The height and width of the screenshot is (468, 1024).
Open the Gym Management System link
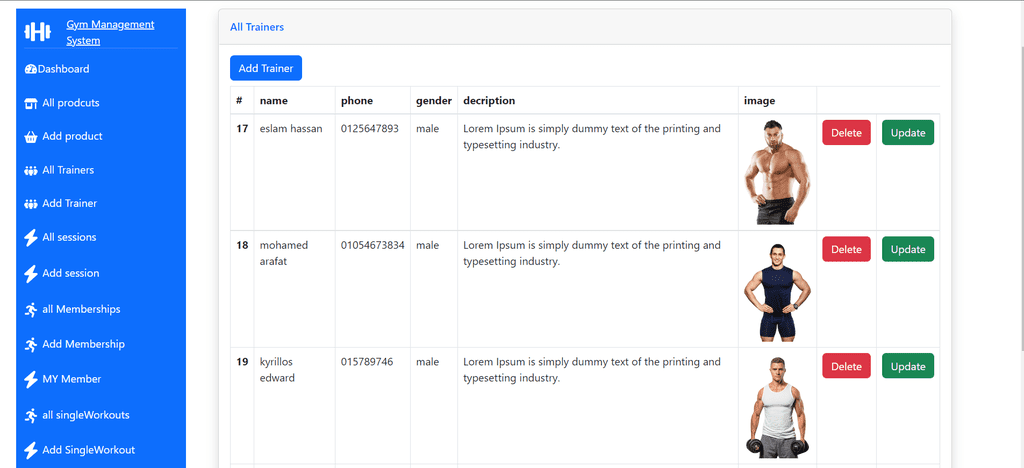110,33
